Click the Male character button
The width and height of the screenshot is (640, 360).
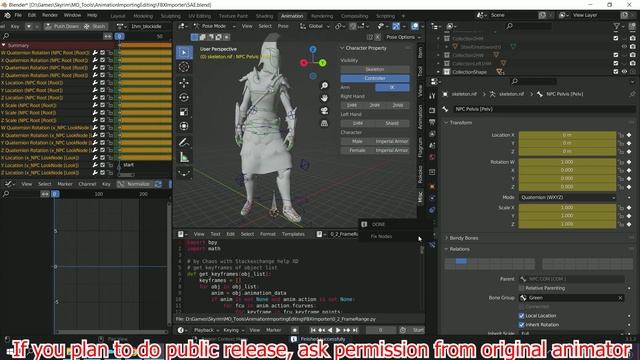[x=357, y=141]
